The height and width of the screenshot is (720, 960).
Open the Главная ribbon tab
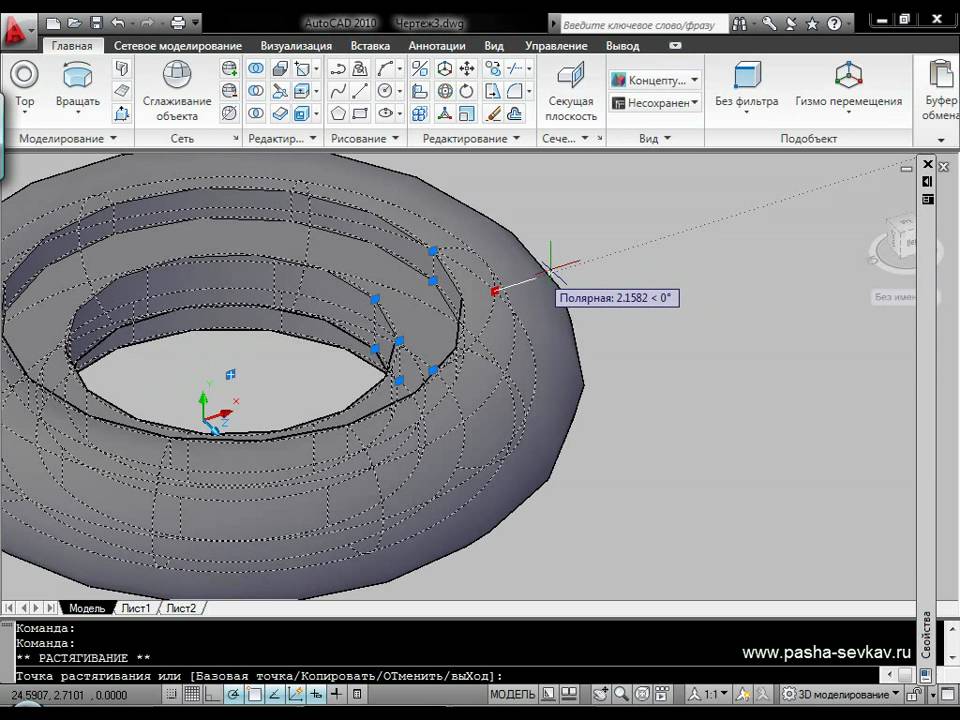tap(72, 46)
